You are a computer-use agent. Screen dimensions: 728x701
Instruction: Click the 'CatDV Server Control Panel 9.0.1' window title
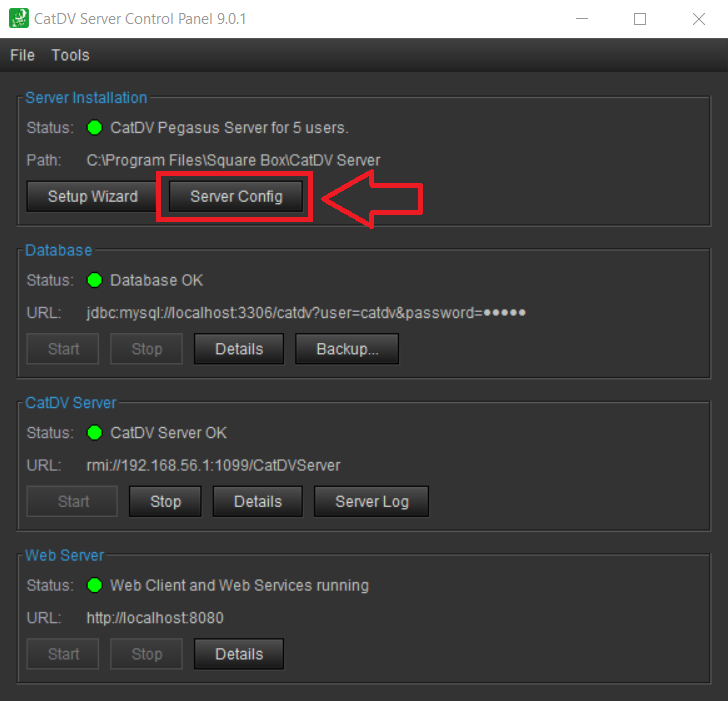click(x=140, y=19)
